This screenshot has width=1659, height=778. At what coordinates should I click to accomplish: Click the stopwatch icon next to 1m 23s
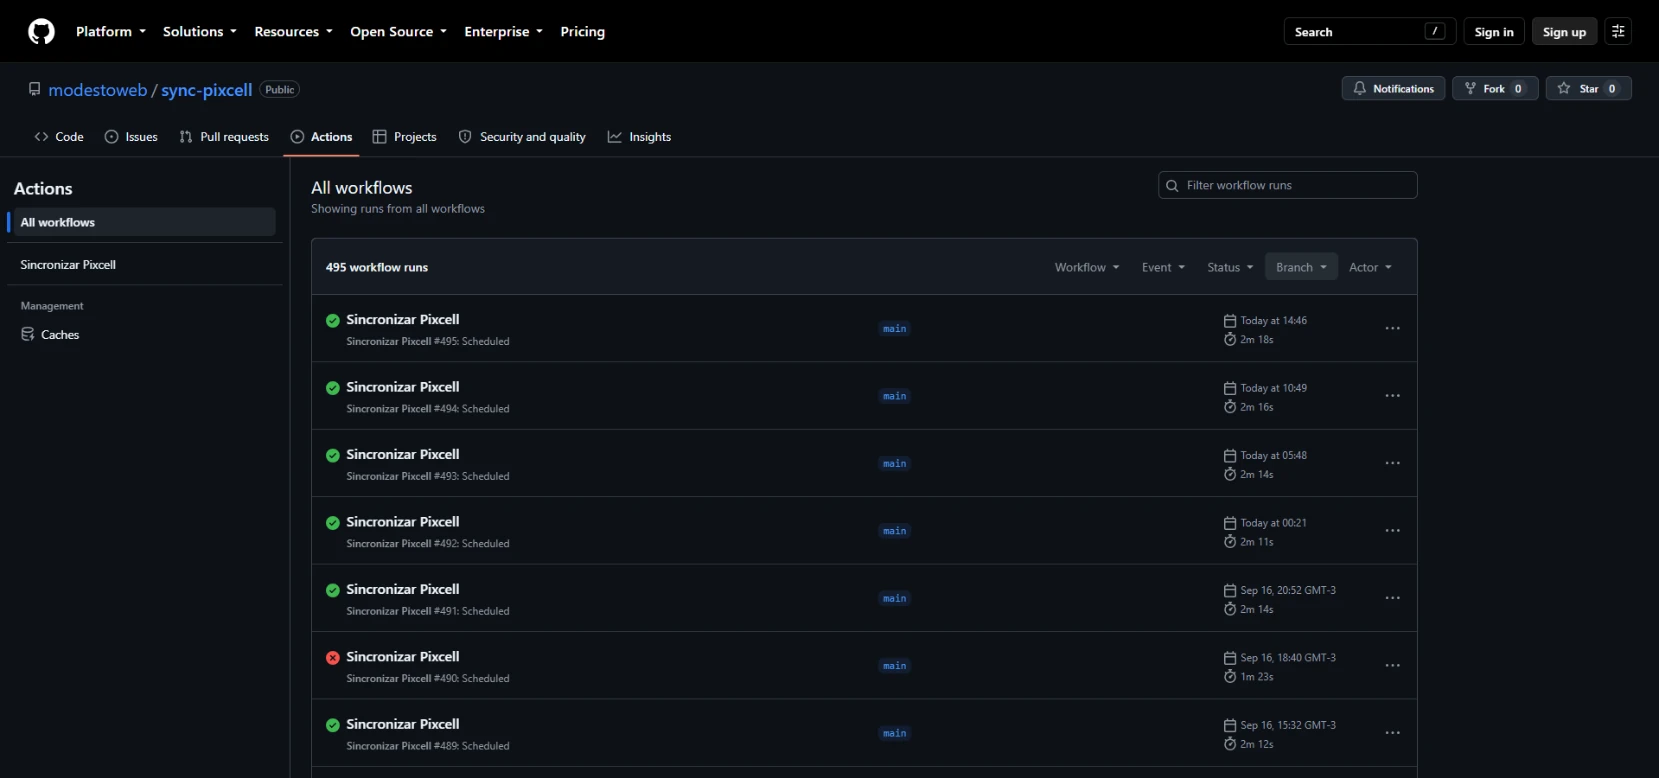(1230, 677)
